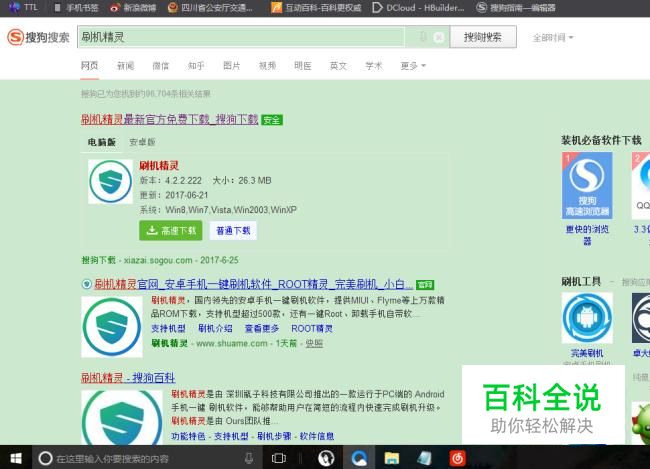Image resolution: width=650 pixels, height=469 pixels.
Task: Clear the search box with X icon
Action: 439,38
